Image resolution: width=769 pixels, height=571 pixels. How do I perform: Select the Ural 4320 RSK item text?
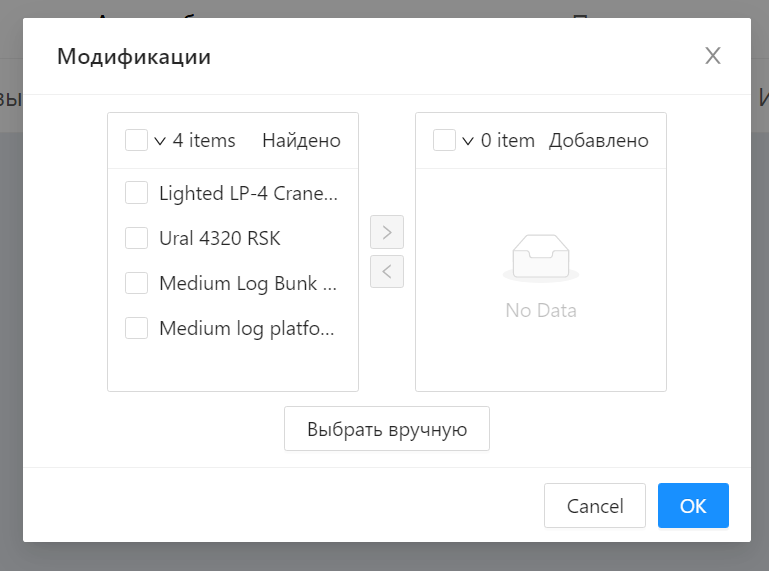coord(220,238)
